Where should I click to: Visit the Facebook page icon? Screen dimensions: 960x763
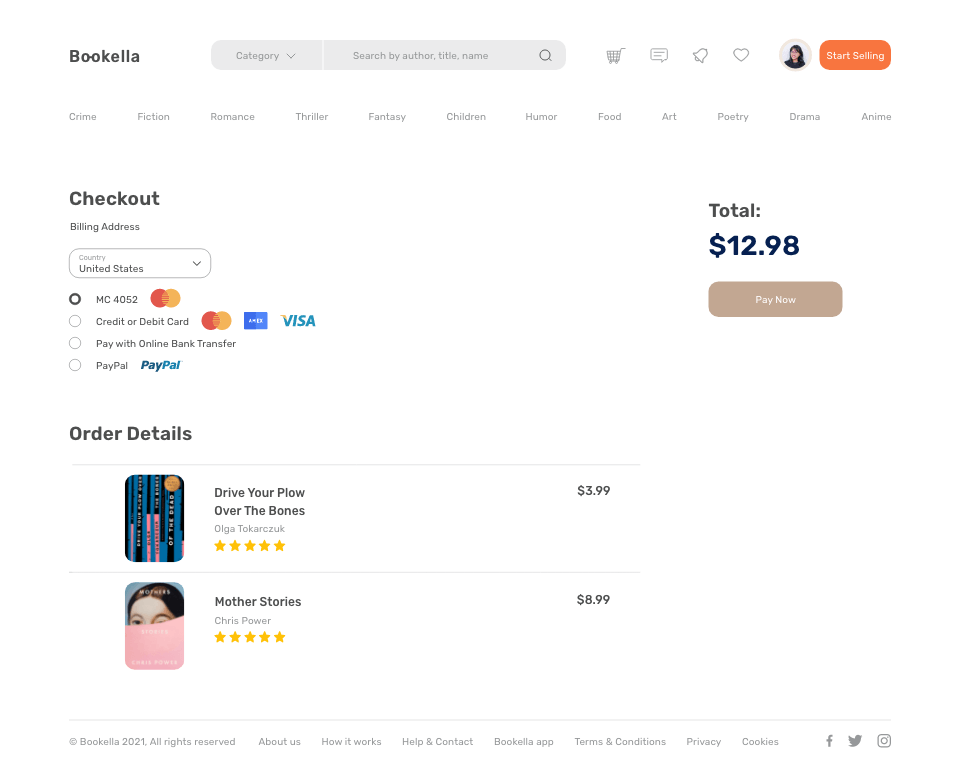[x=829, y=741]
